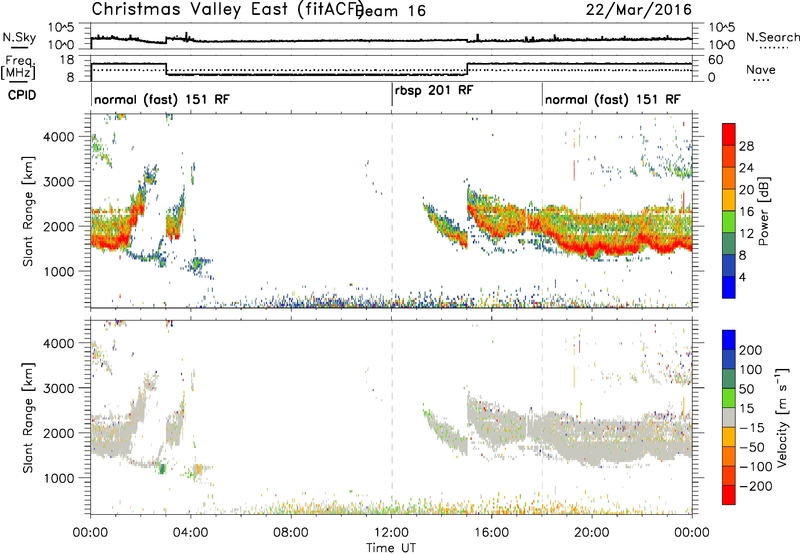Pick the blue top segment of Velocity color bar
Image resolution: width=800 pixels, height=554 pixels.
point(729,340)
